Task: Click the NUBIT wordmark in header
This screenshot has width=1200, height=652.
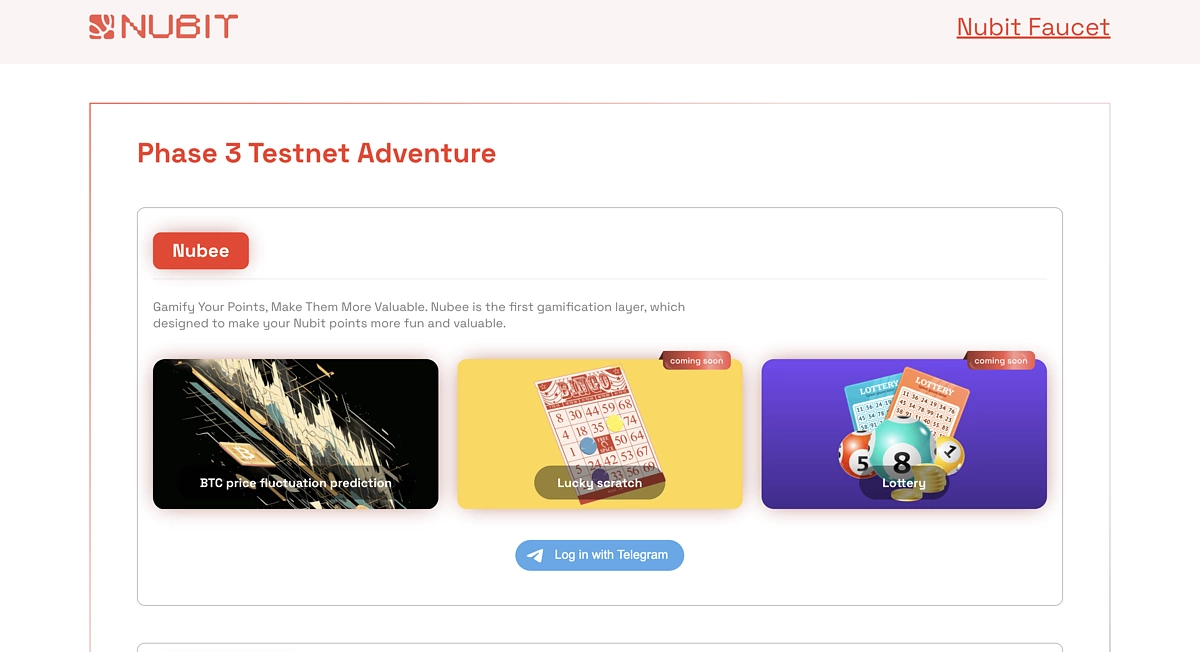Action: tap(179, 26)
